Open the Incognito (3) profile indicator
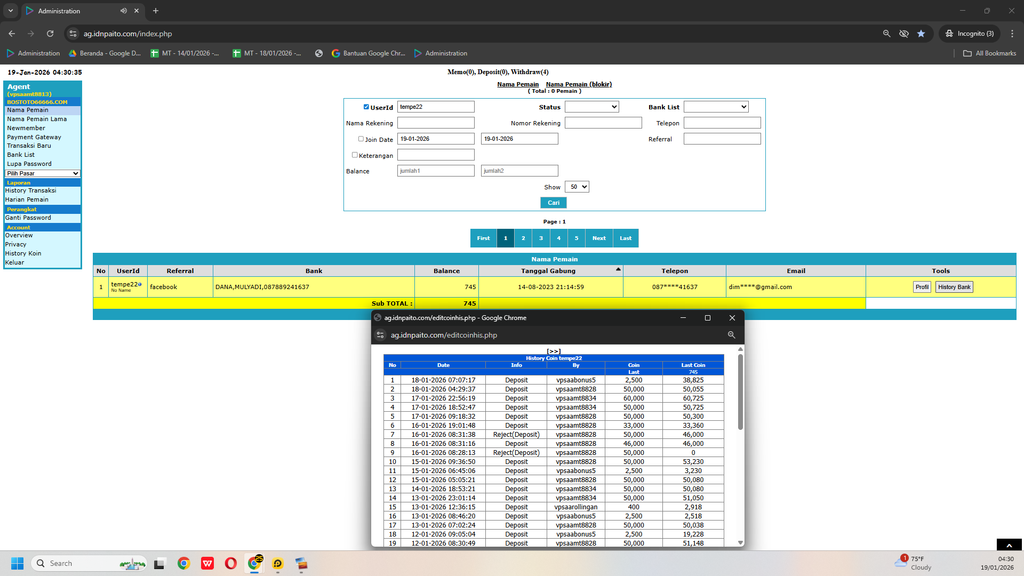The image size is (1024, 576). pyautogui.click(x=969, y=33)
